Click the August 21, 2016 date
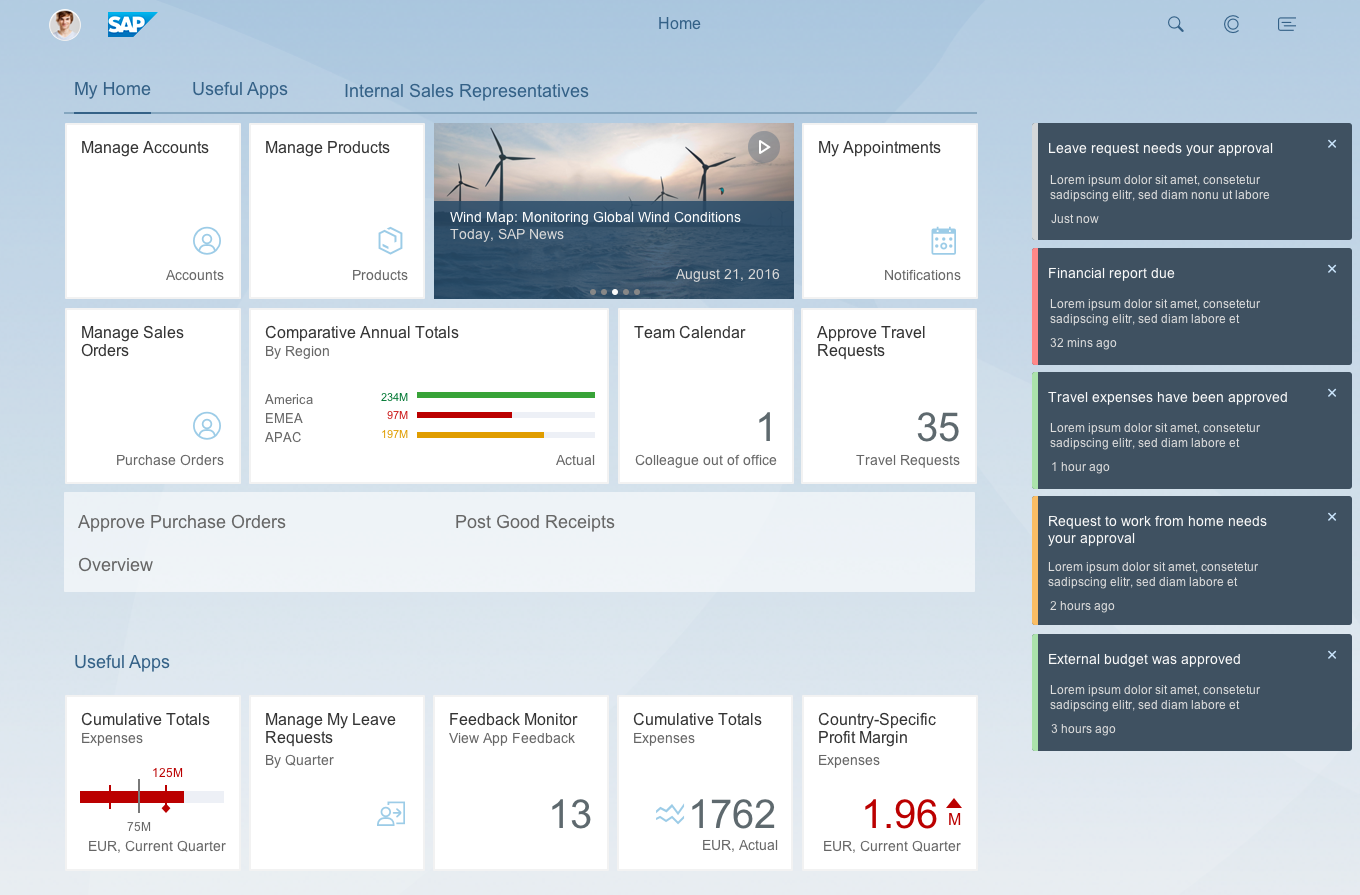 coord(728,274)
